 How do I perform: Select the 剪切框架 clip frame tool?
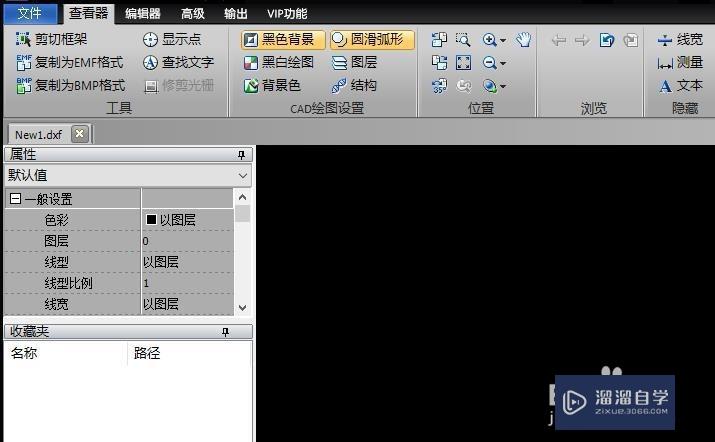coord(51,39)
